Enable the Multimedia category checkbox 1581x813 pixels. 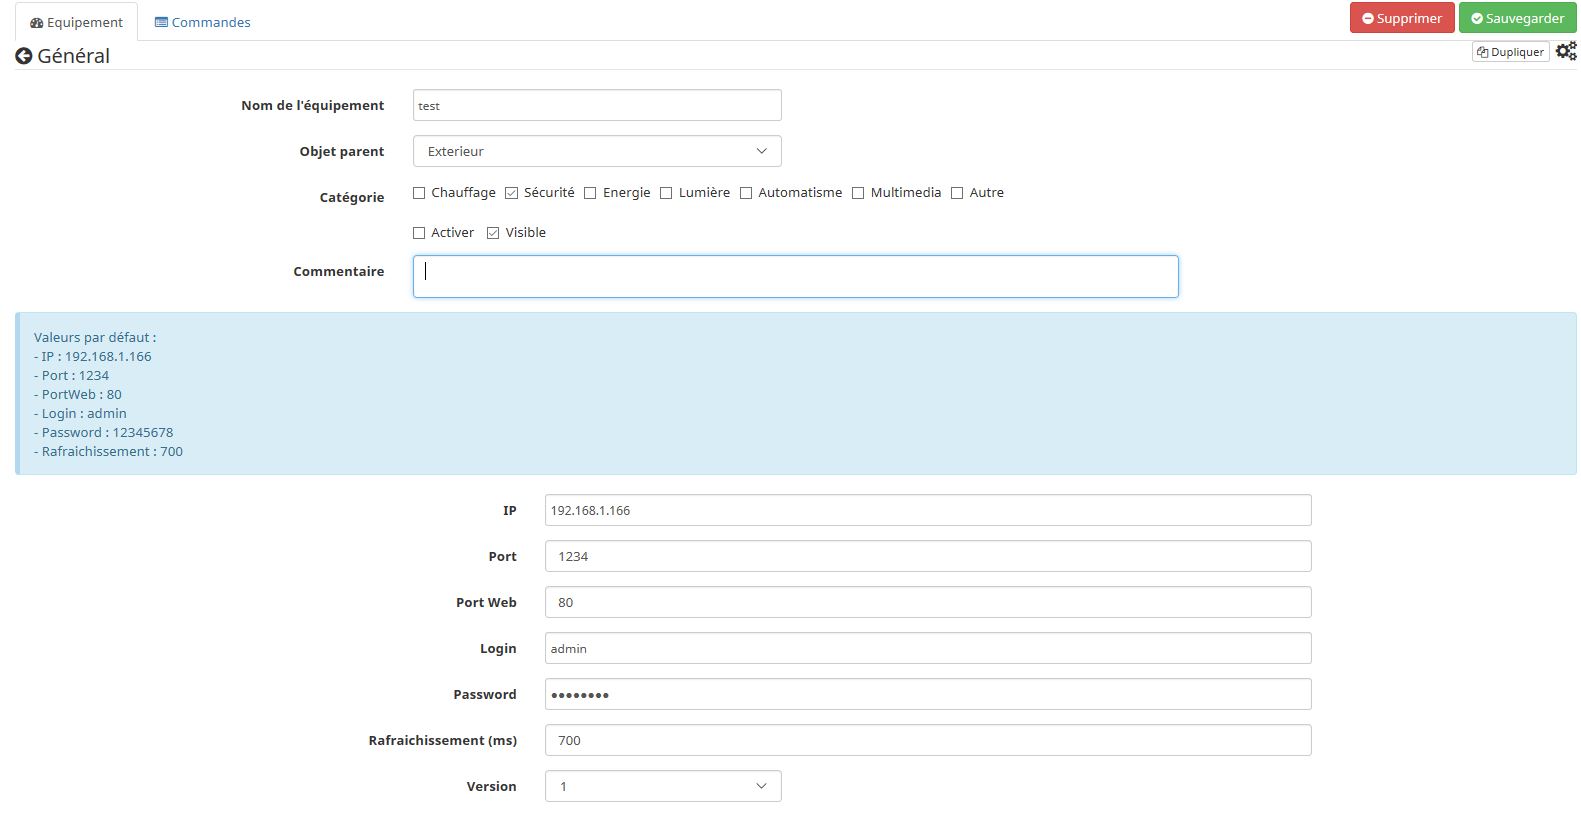858,193
